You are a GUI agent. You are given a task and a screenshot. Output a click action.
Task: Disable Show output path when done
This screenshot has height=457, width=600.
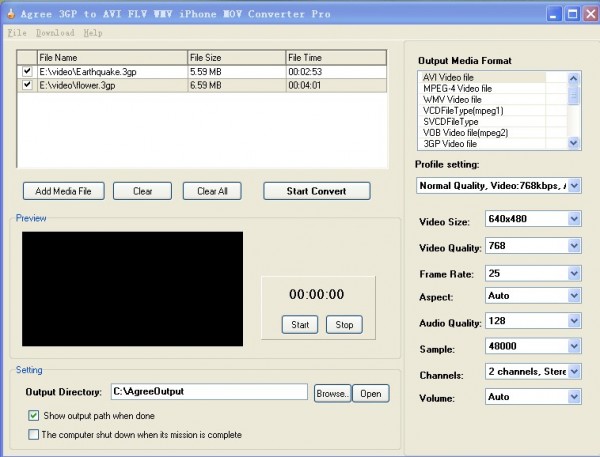pyautogui.click(x=34, y=415)
